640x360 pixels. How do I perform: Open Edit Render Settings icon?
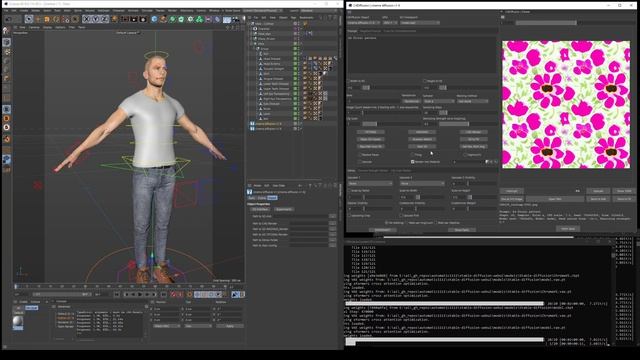coord(143,19)
